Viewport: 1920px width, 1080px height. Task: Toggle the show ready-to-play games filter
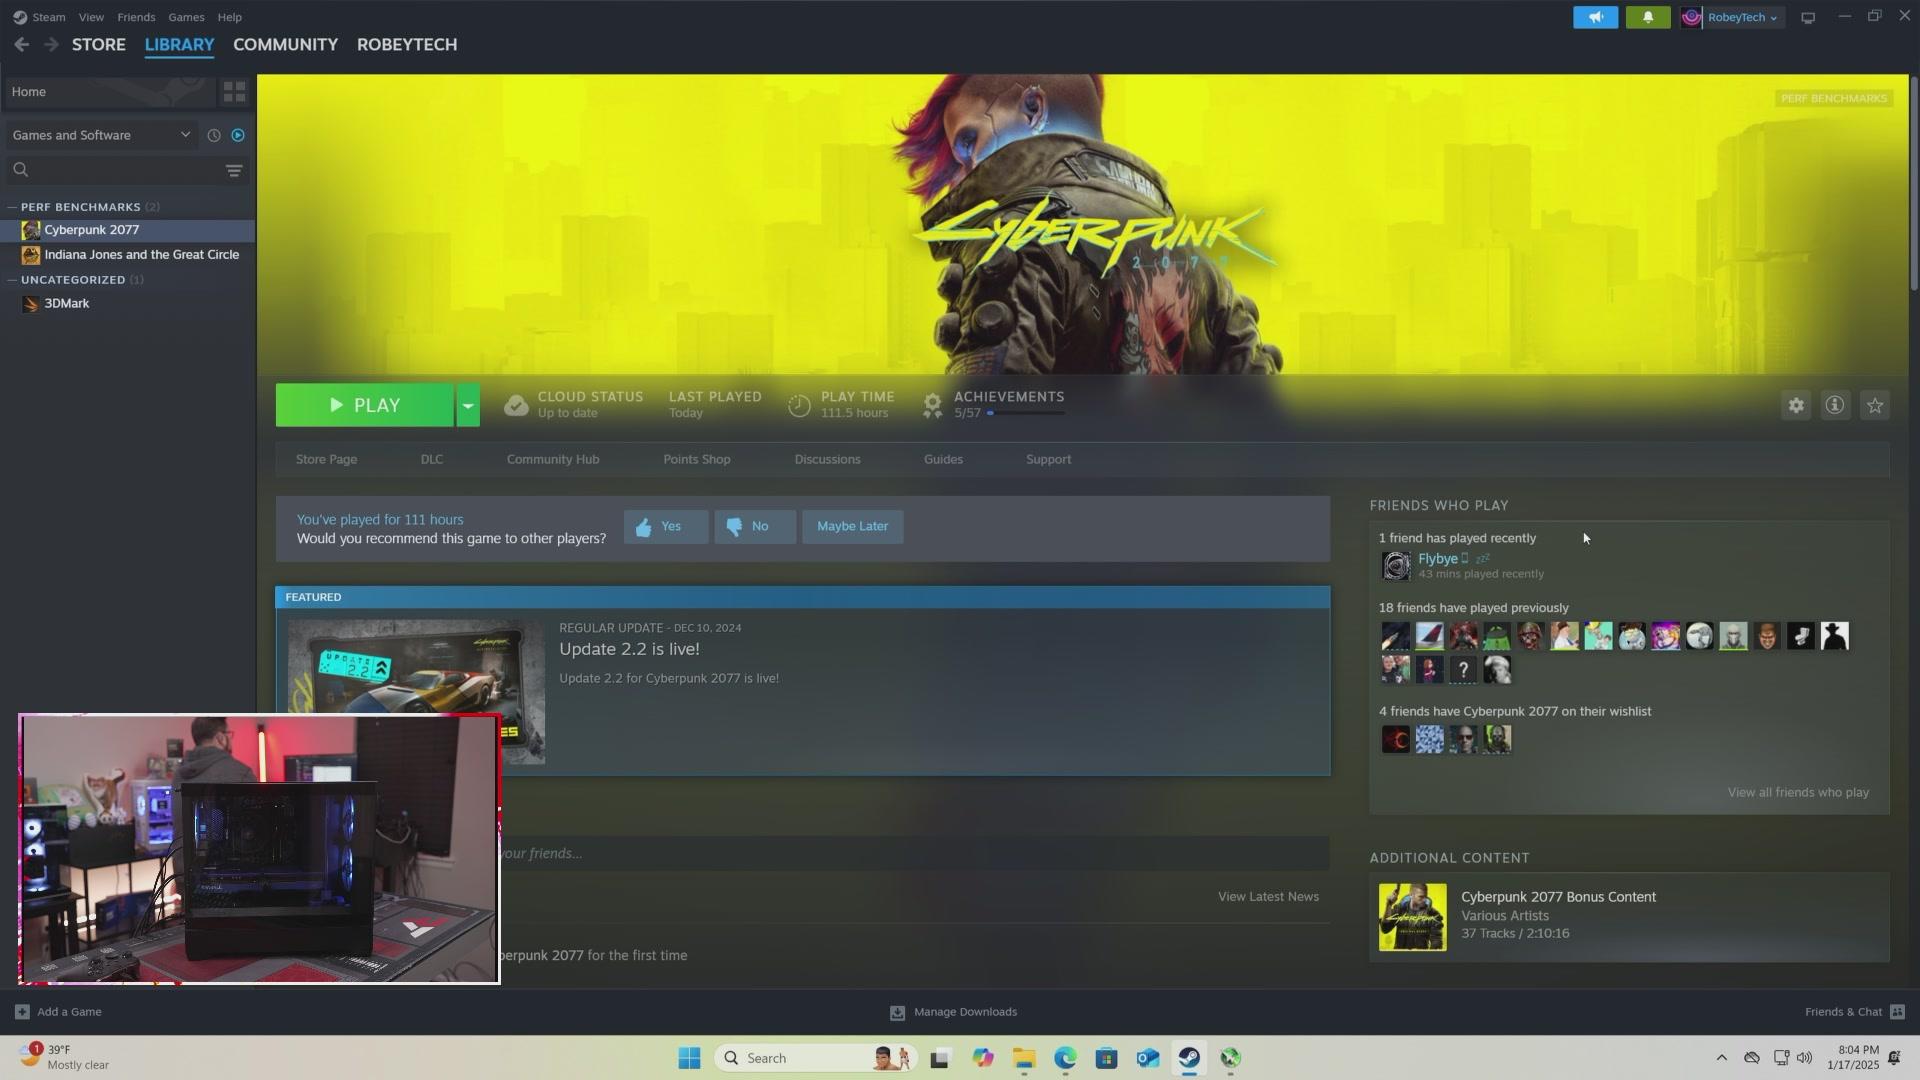click(x=238, y=135)
